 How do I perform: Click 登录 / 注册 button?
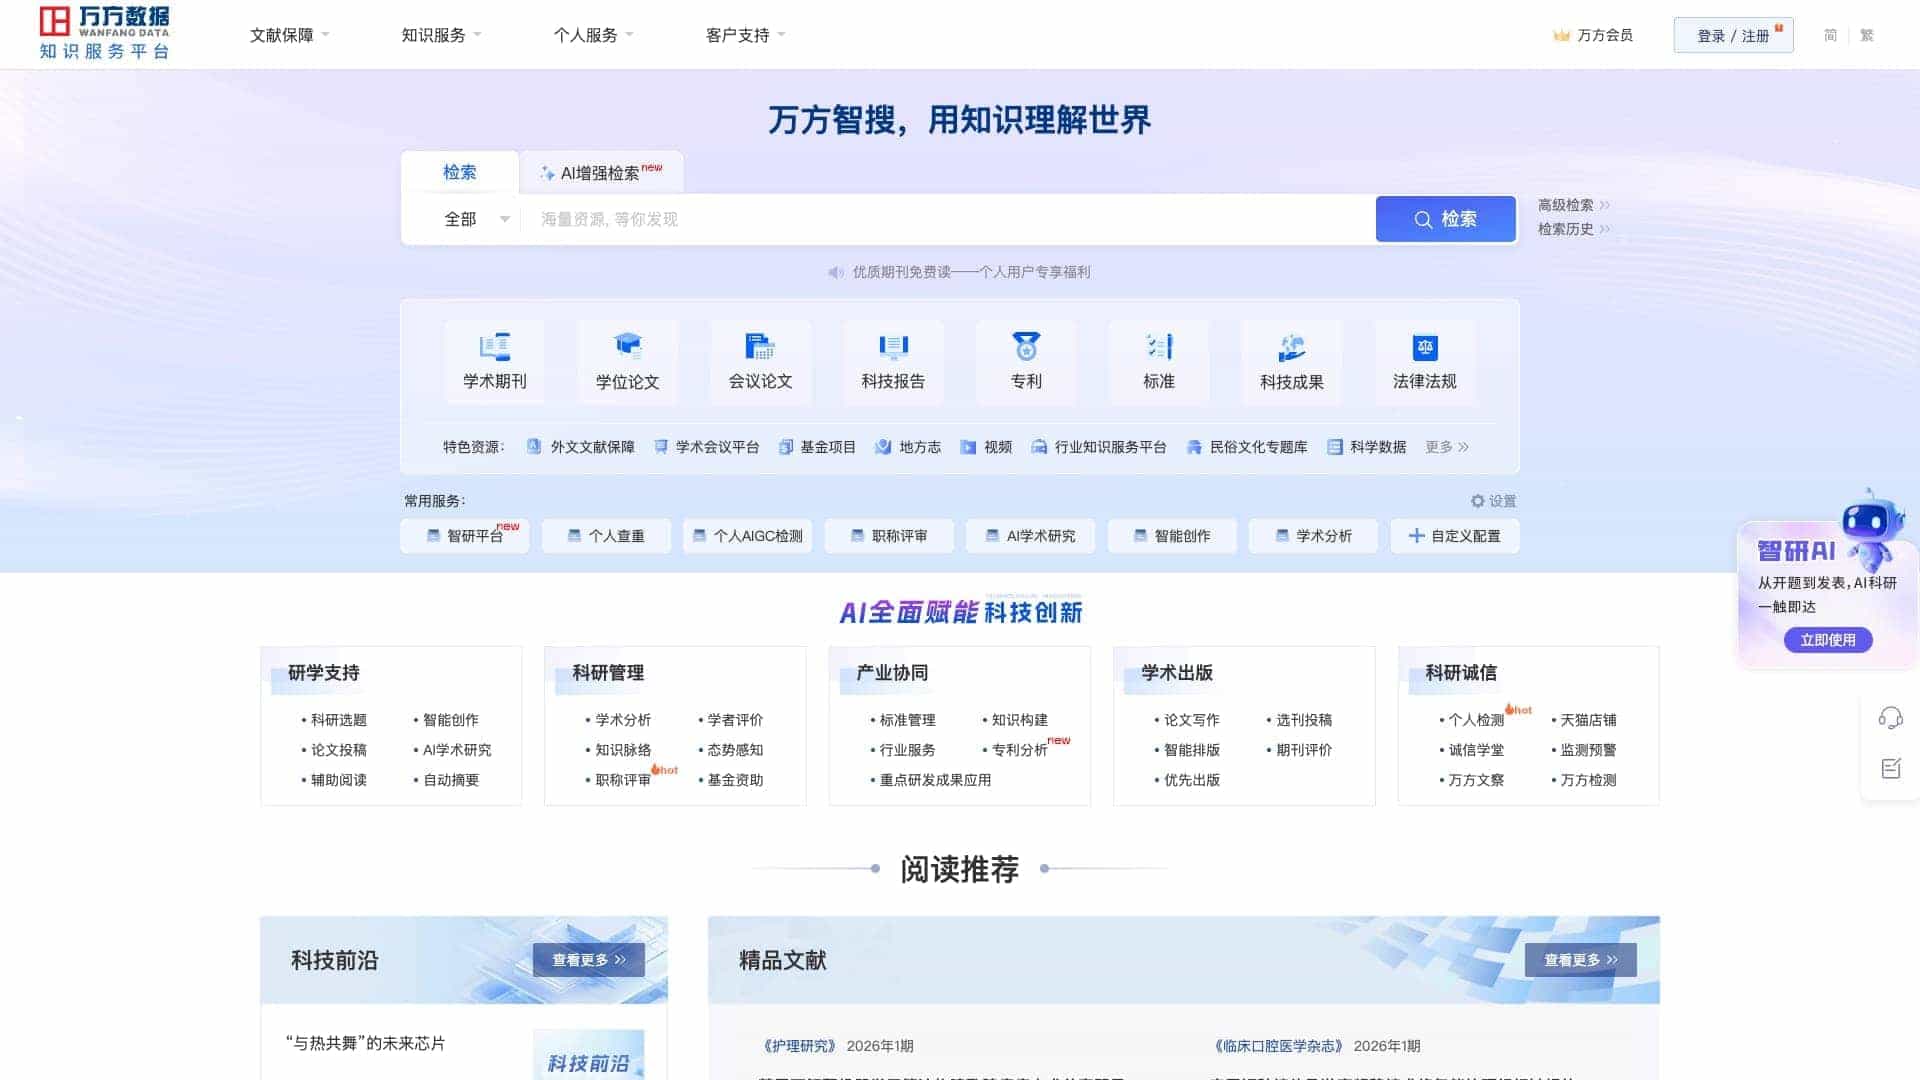pyautogui.click(x=1733, y=35)
